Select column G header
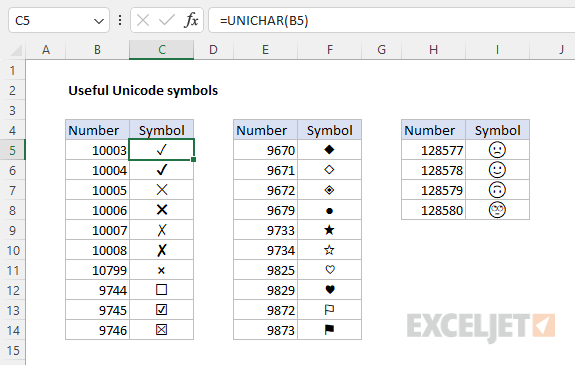 click(x=381, y=50)
